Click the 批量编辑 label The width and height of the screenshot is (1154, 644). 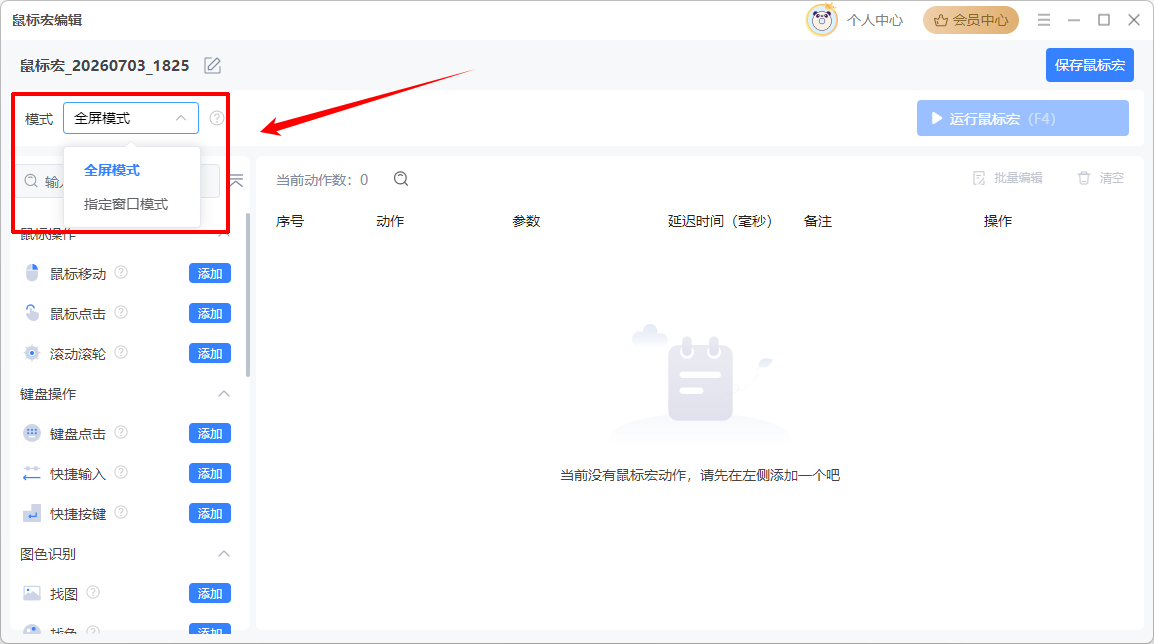tap(1018, 178)
